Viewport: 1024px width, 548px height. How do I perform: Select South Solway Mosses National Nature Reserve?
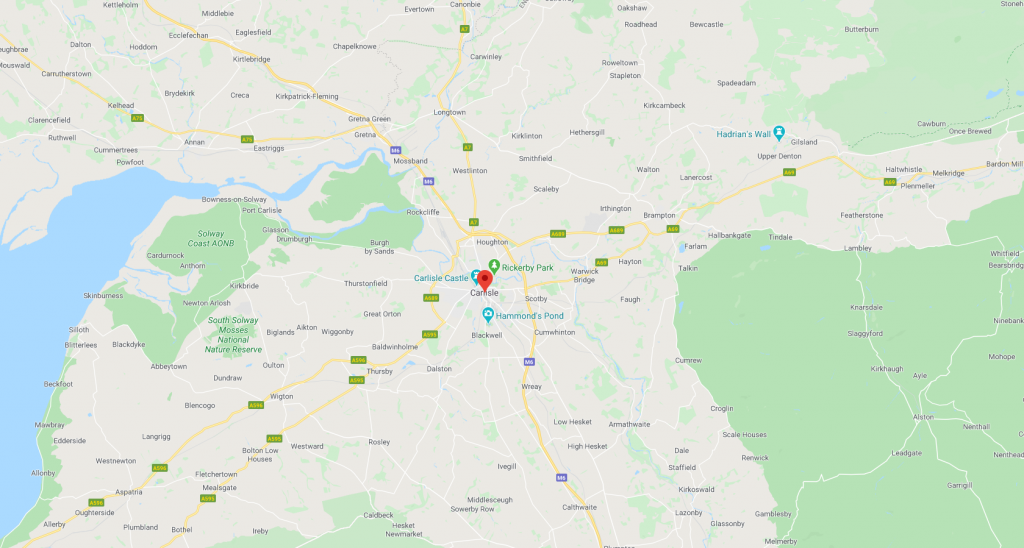[233, 334]
